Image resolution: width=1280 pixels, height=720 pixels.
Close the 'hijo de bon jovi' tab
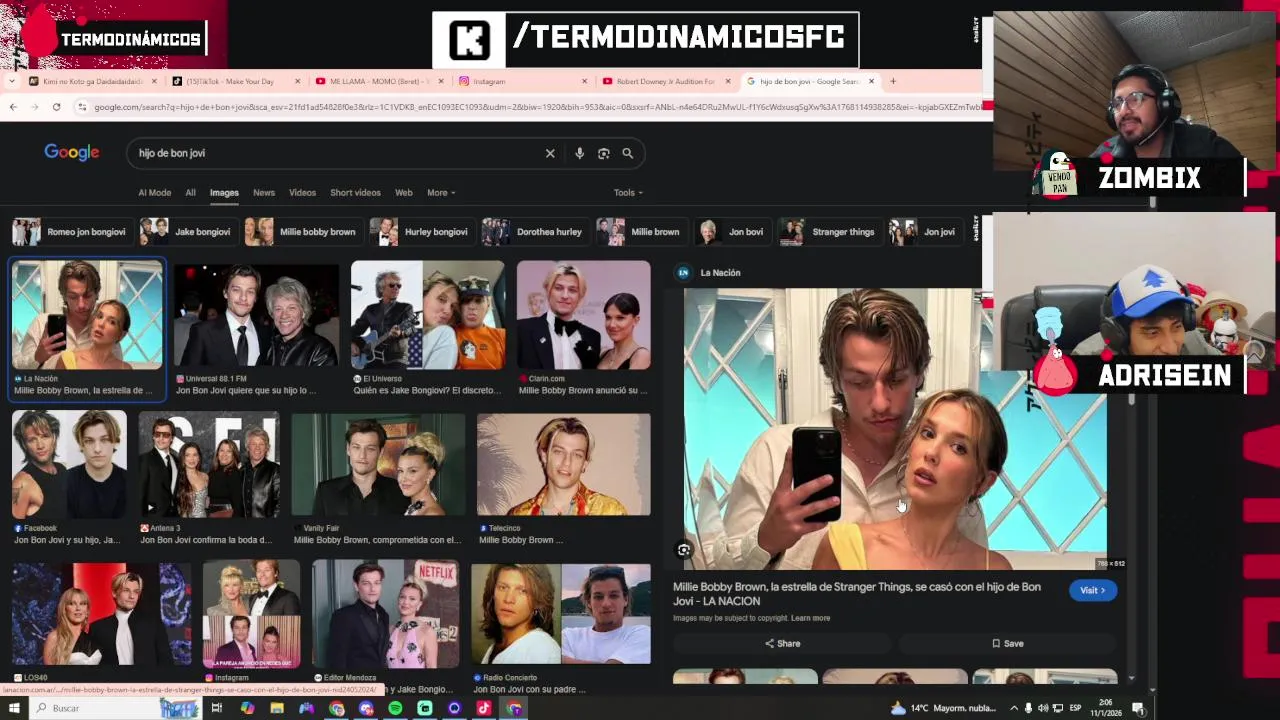(871, 81)
